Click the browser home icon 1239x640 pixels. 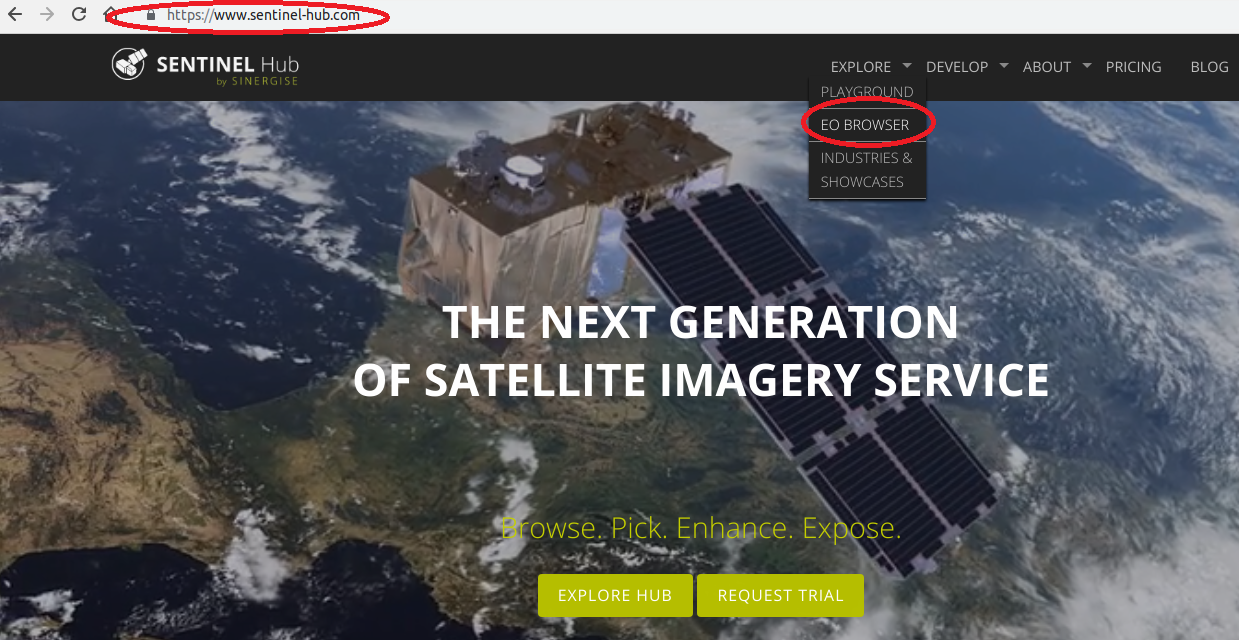pos(110,14)
